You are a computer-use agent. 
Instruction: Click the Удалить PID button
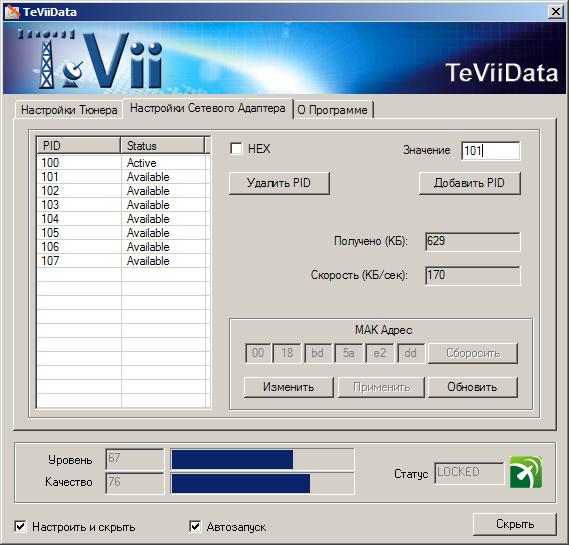(279, 183)
